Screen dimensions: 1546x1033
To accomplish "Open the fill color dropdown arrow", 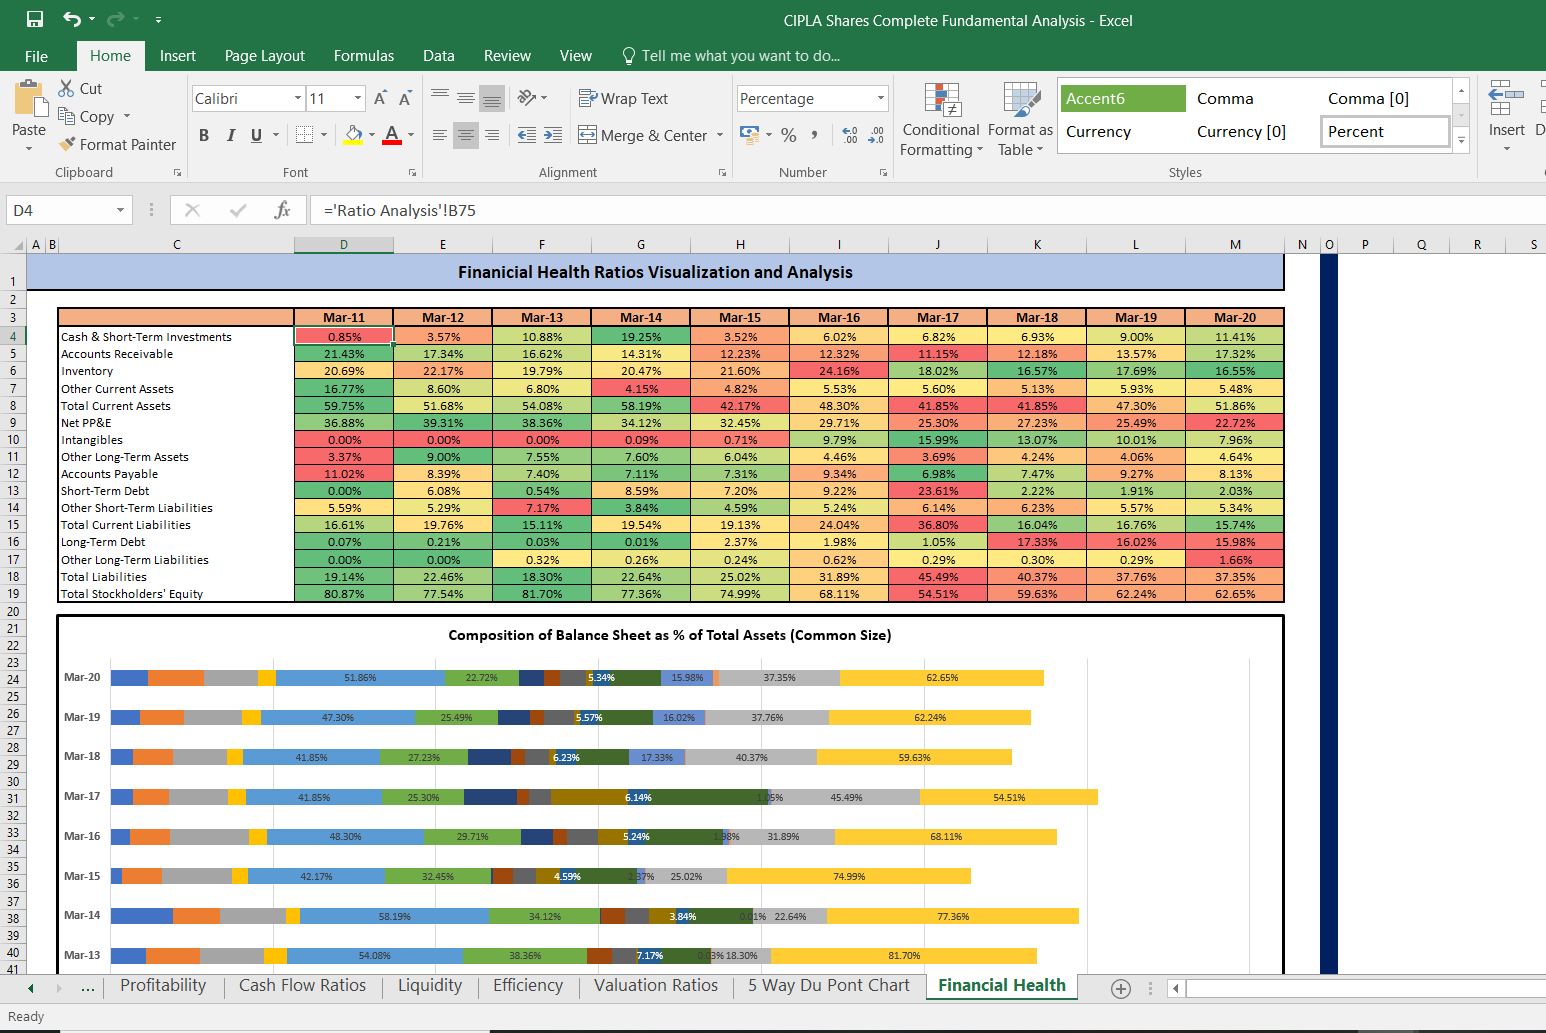I will click(372, 135).
